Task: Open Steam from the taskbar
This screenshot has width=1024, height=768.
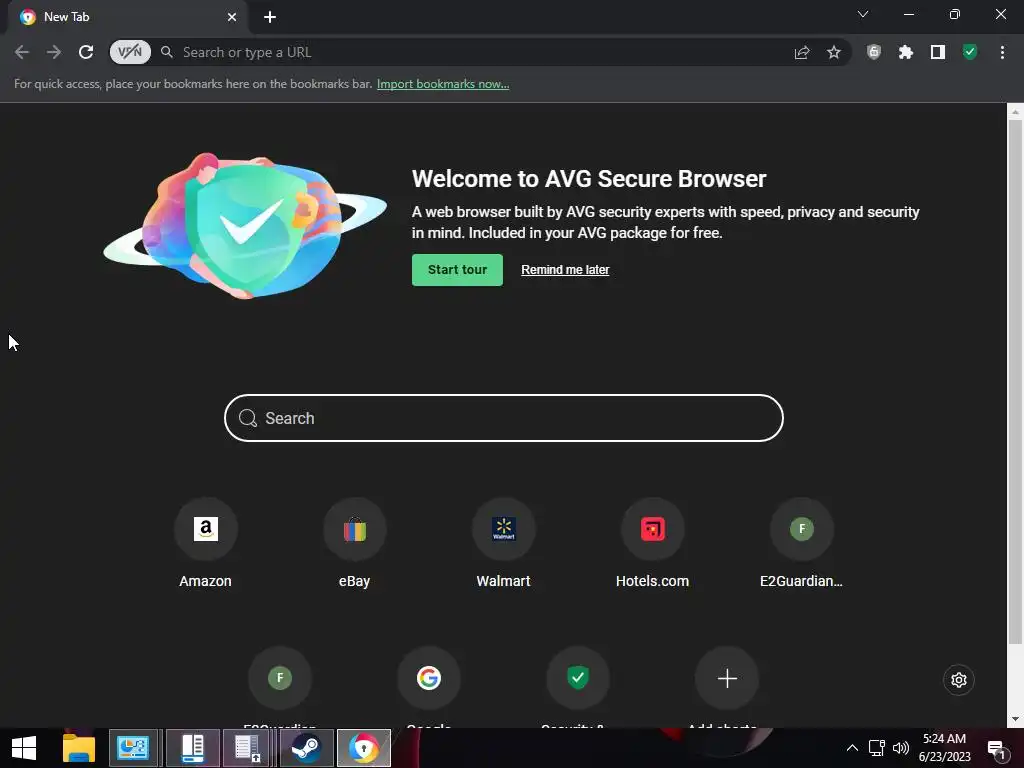Action: 306,748
